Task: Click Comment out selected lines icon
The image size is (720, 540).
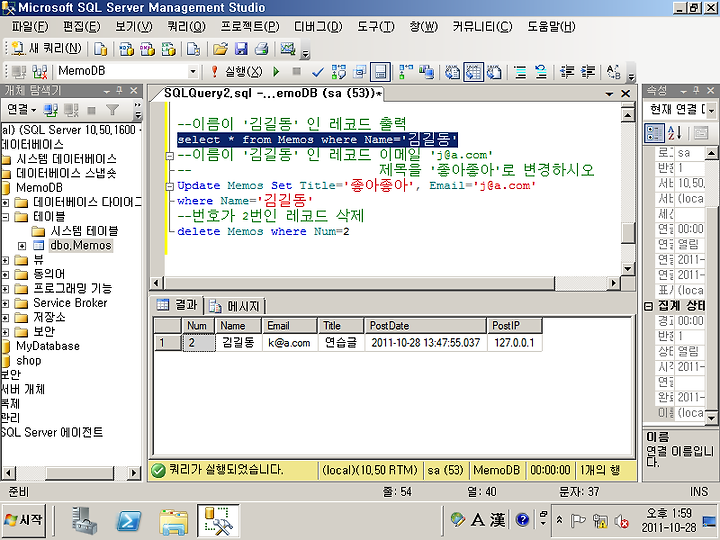Action: [x=520, y=72]
